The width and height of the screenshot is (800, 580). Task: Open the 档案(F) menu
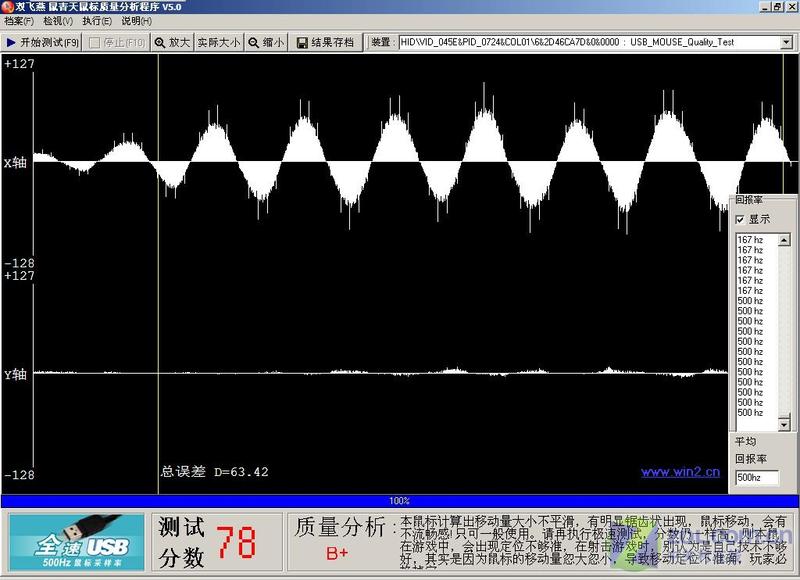[x=19, y=21]
